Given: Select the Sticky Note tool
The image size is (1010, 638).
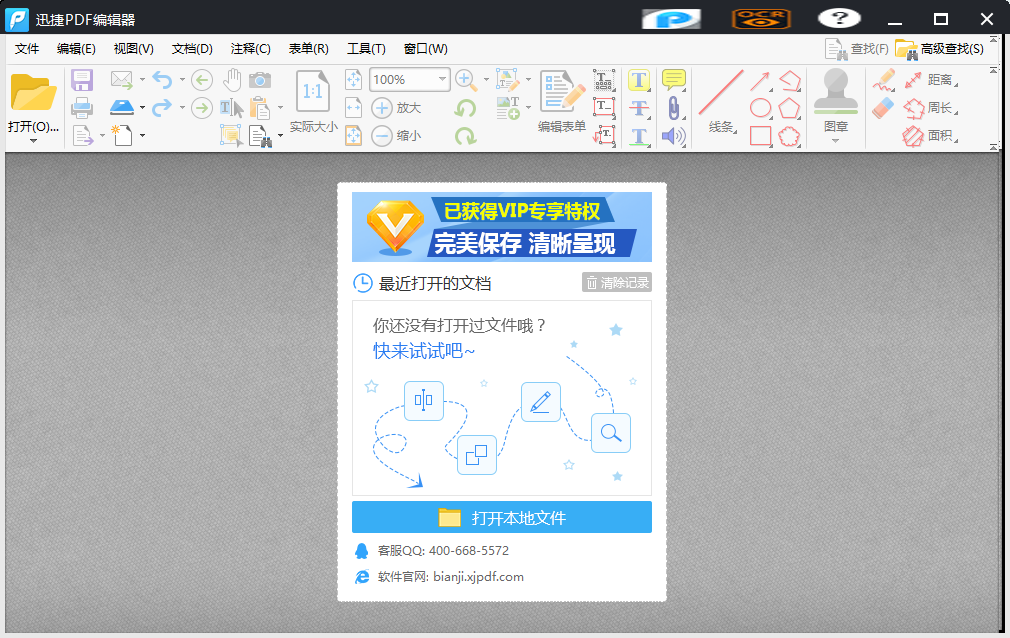Looking at the screenshot, I should coord(674,80).
